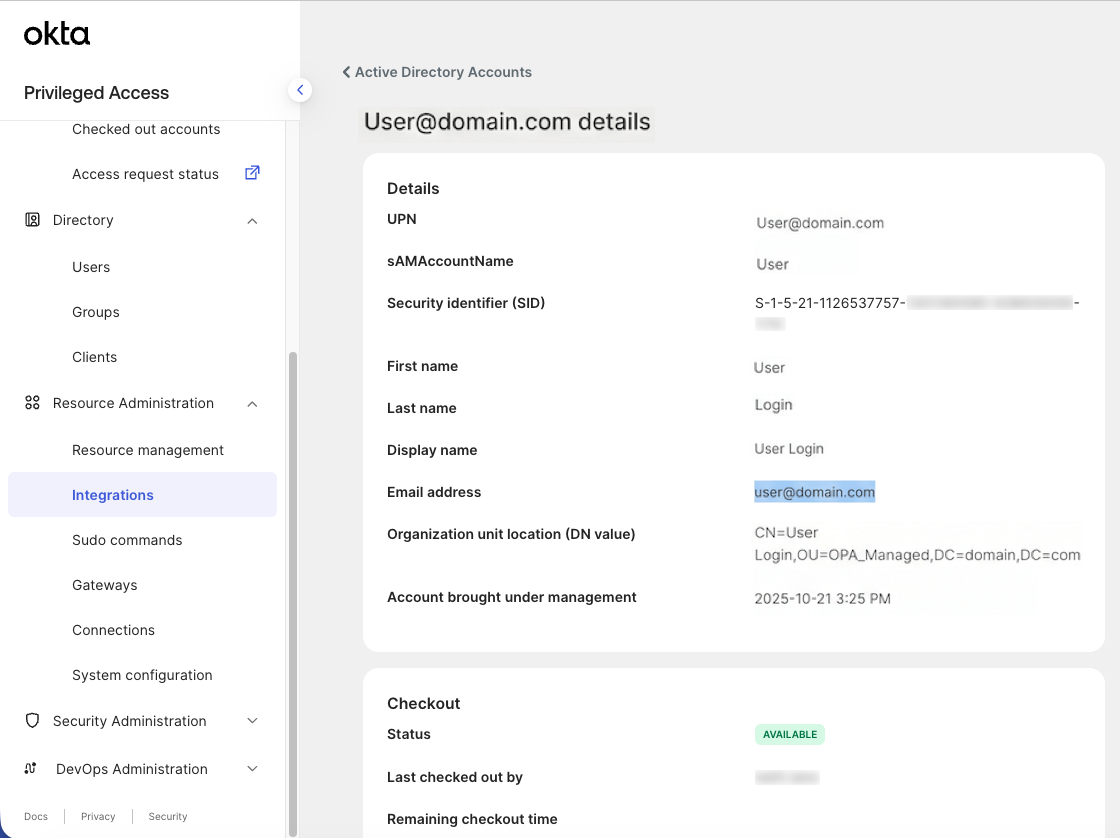The width and height of the screenshot is (1120, 838).
Task: Go to Groups in Directory
Action: (x=96, y=312)
